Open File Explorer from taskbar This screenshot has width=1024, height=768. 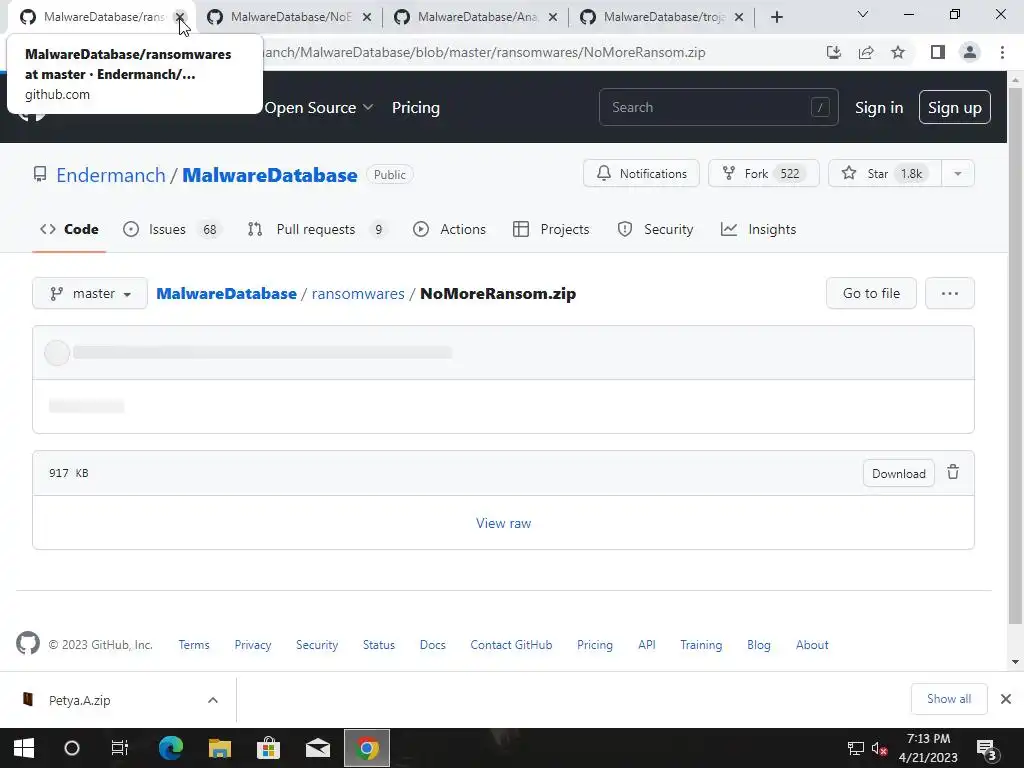pyautogui.click(x=220, y=748)
